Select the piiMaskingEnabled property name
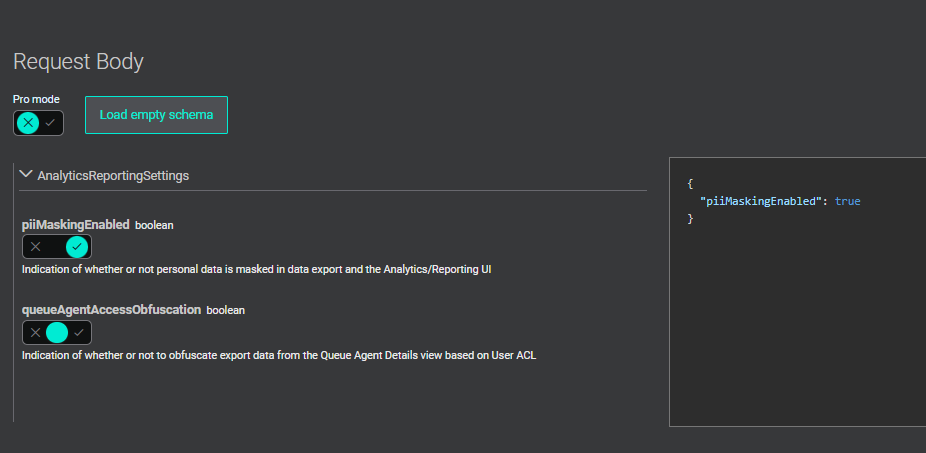The height and width of the screenshot is (453, 926). point(76,225)
